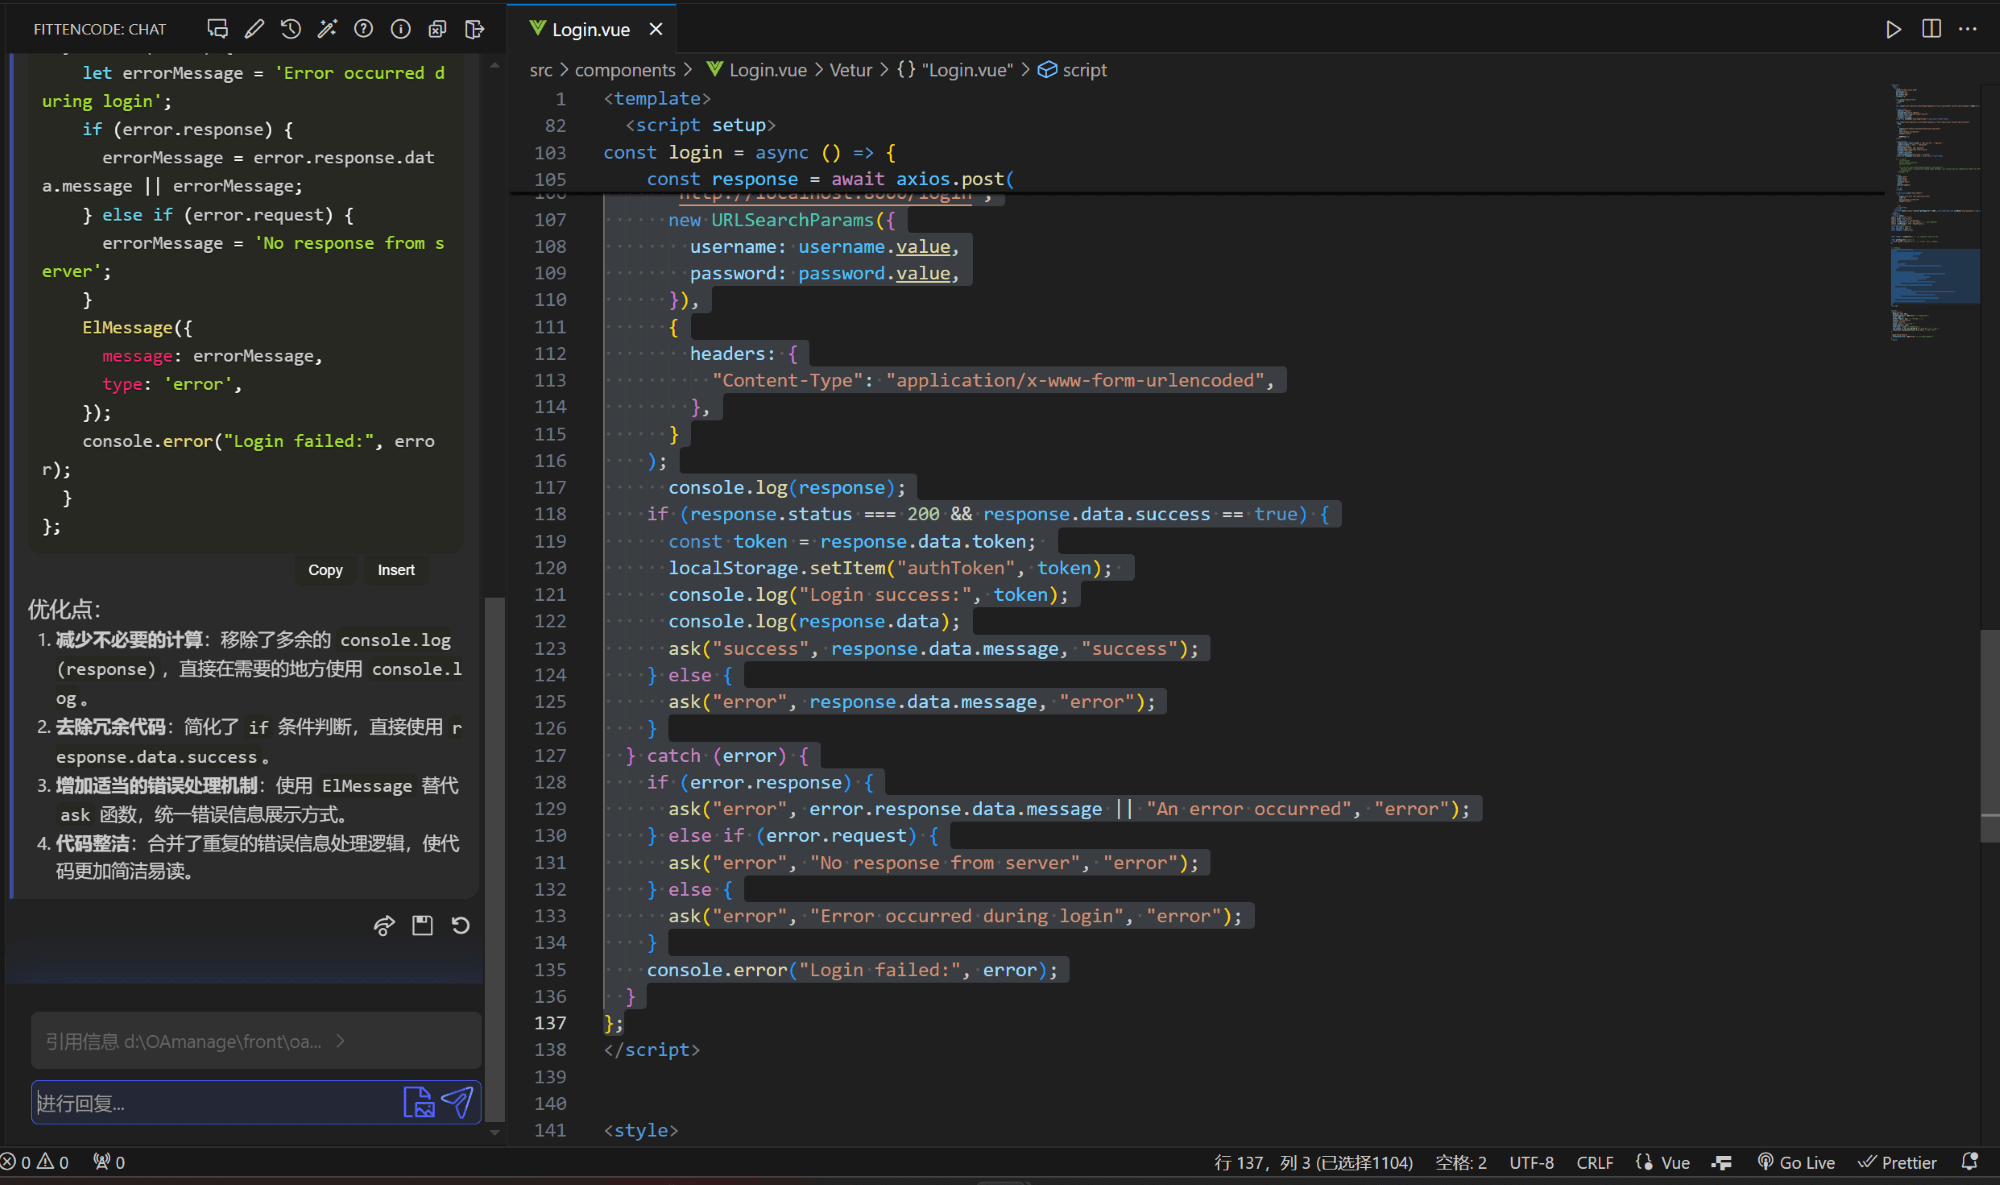This screenshot has height=1185, width=2000.
Task: Send the chat message
Action: click(x=457, y=1102)
